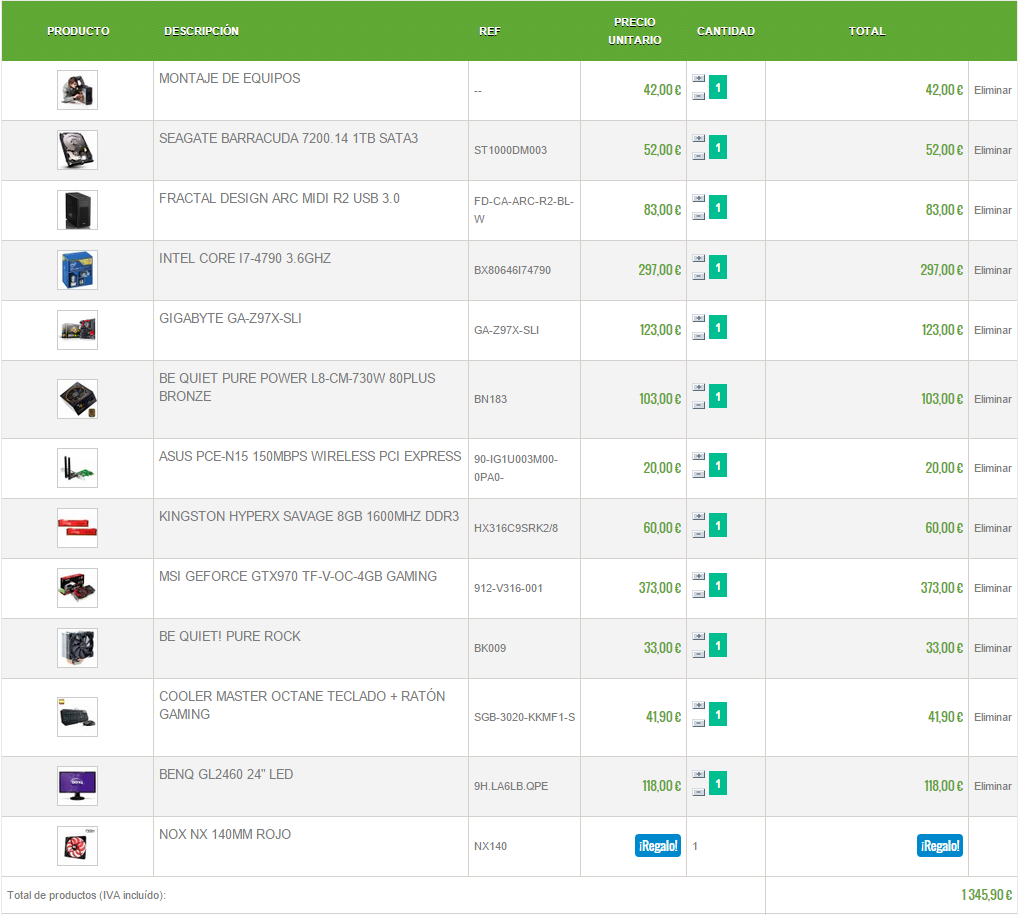Viewport: 1023px width, 915px height.
Task: Click Eliminar for Asus PCE-N15 row
Action: click(x=992, y=468)
